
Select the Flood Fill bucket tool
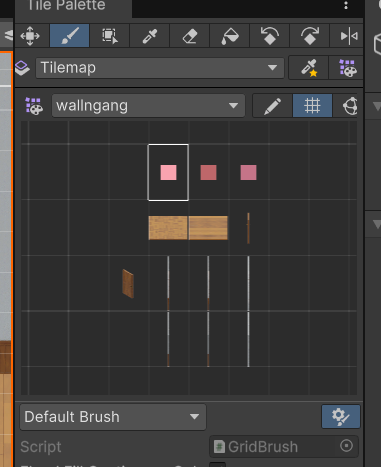(230, 36)
